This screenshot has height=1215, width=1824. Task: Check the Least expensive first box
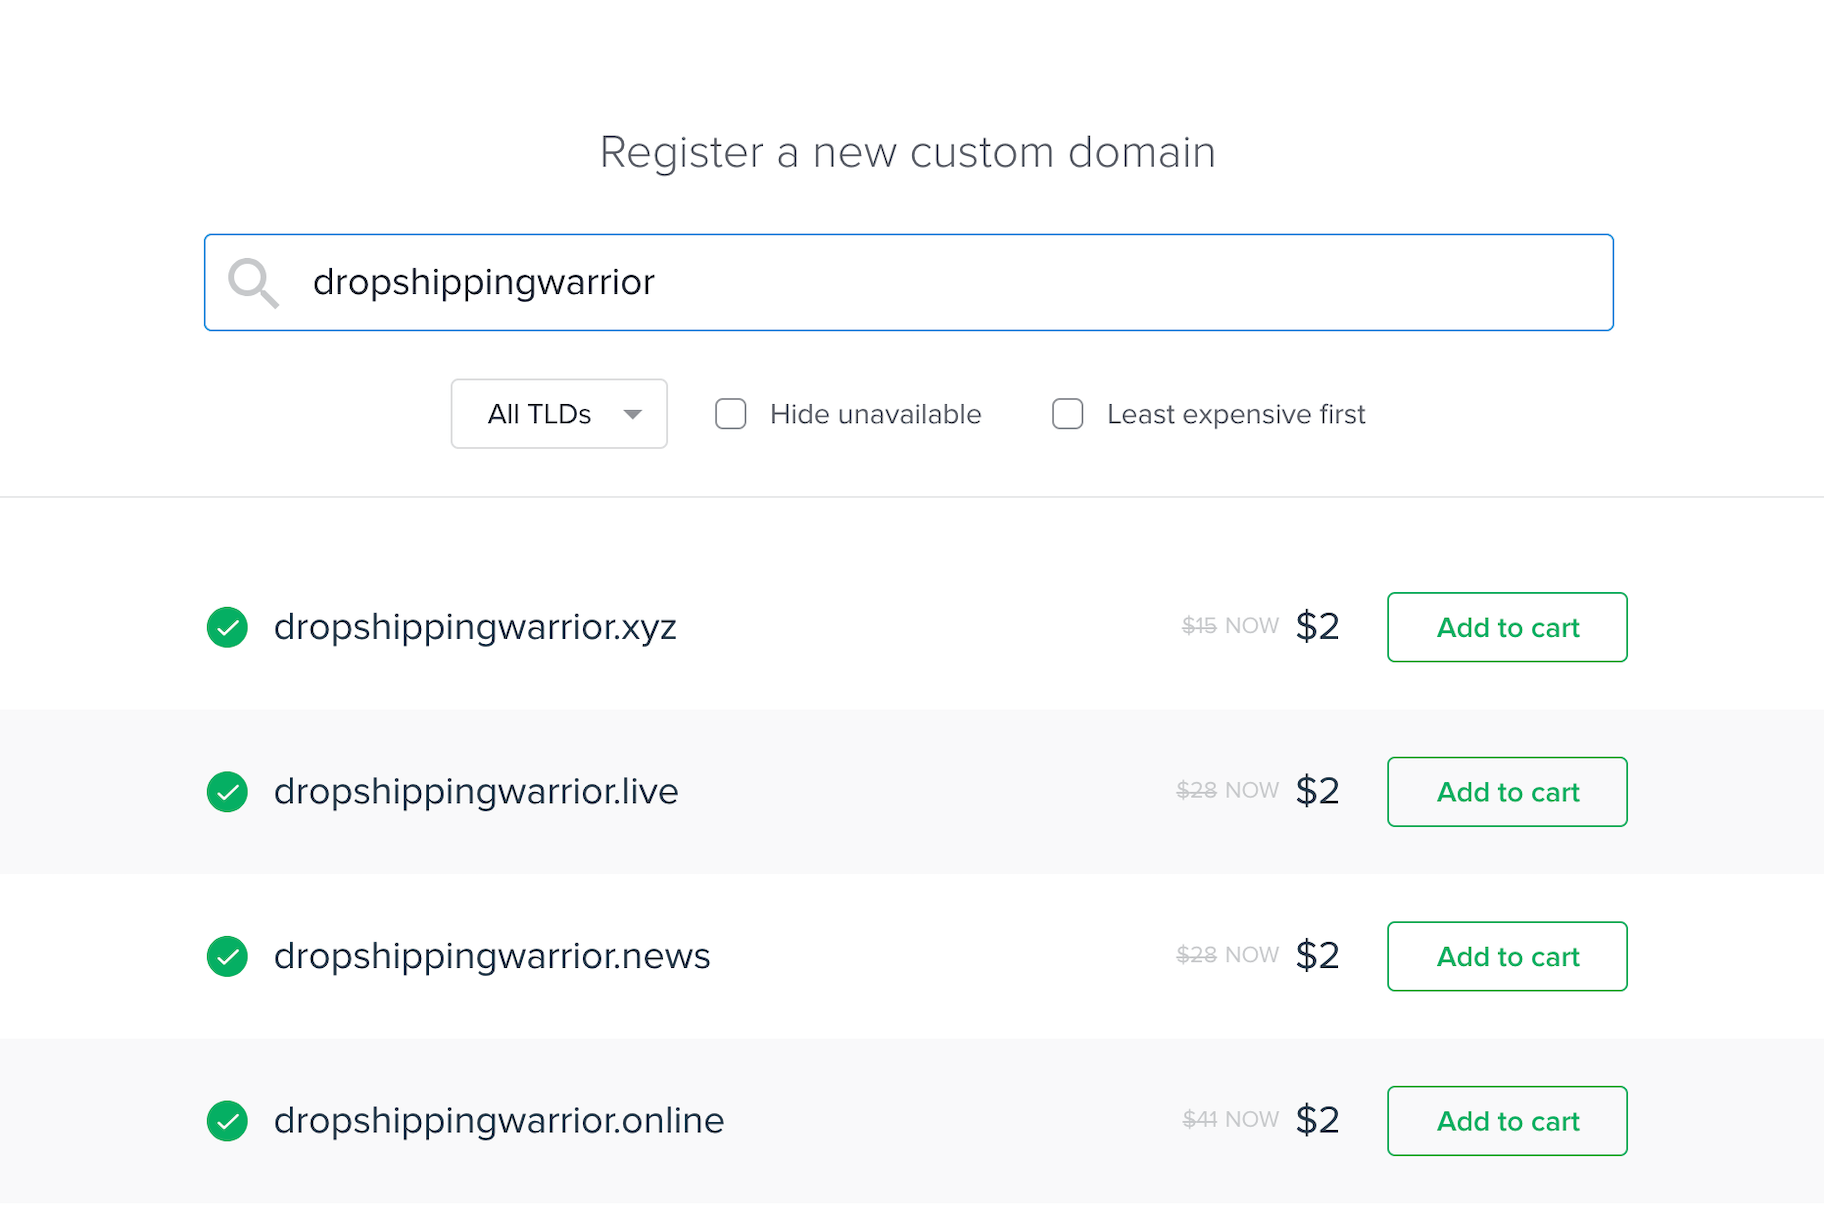[x=1068, y=414]
